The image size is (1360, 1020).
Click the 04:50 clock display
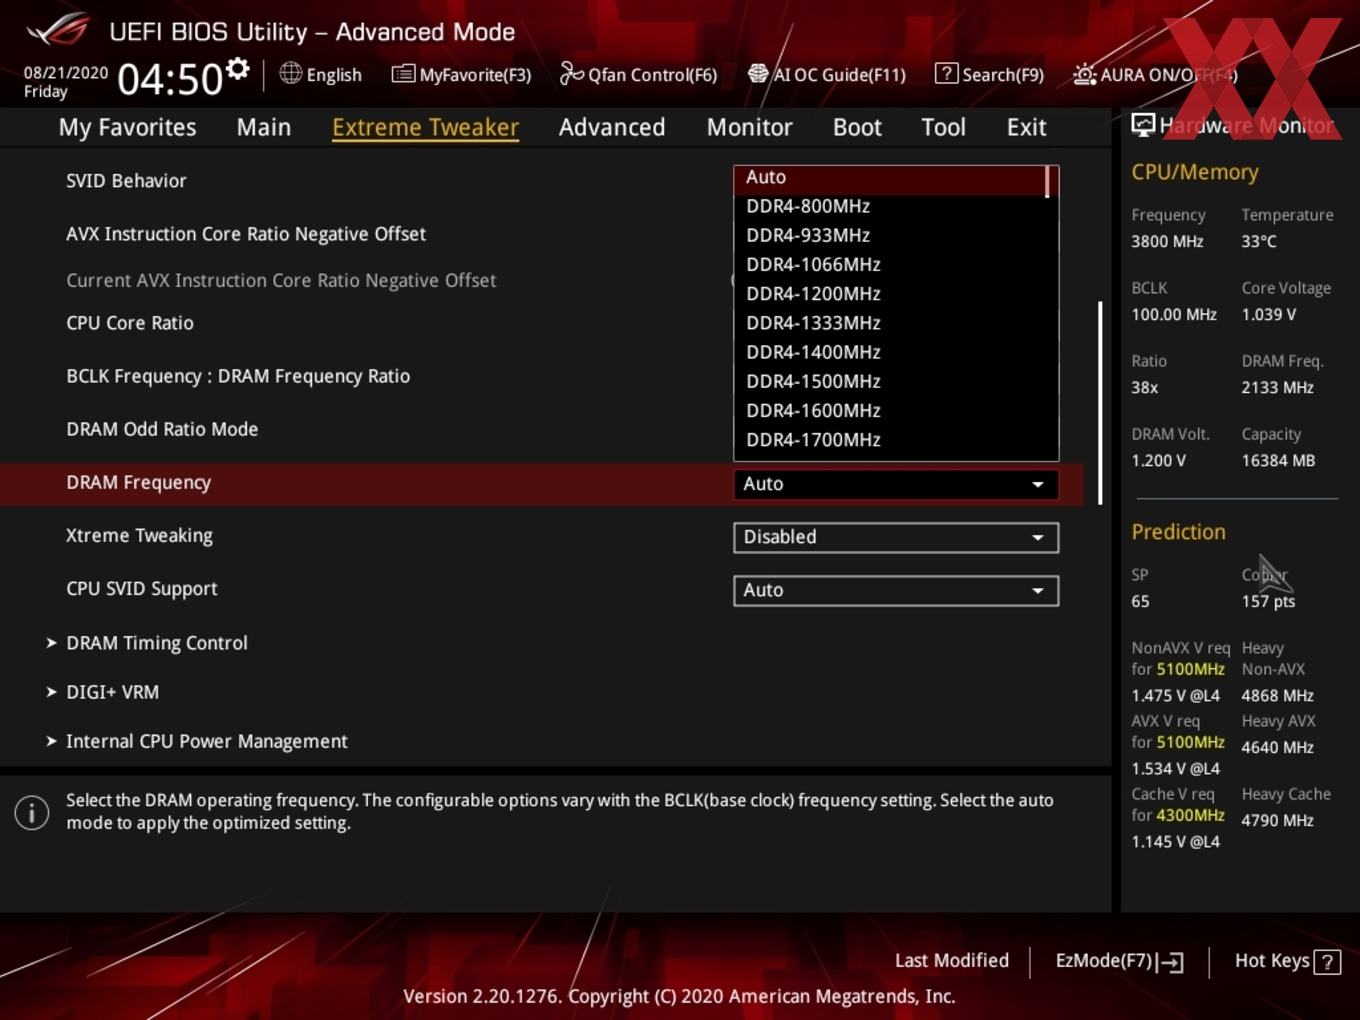170,79
